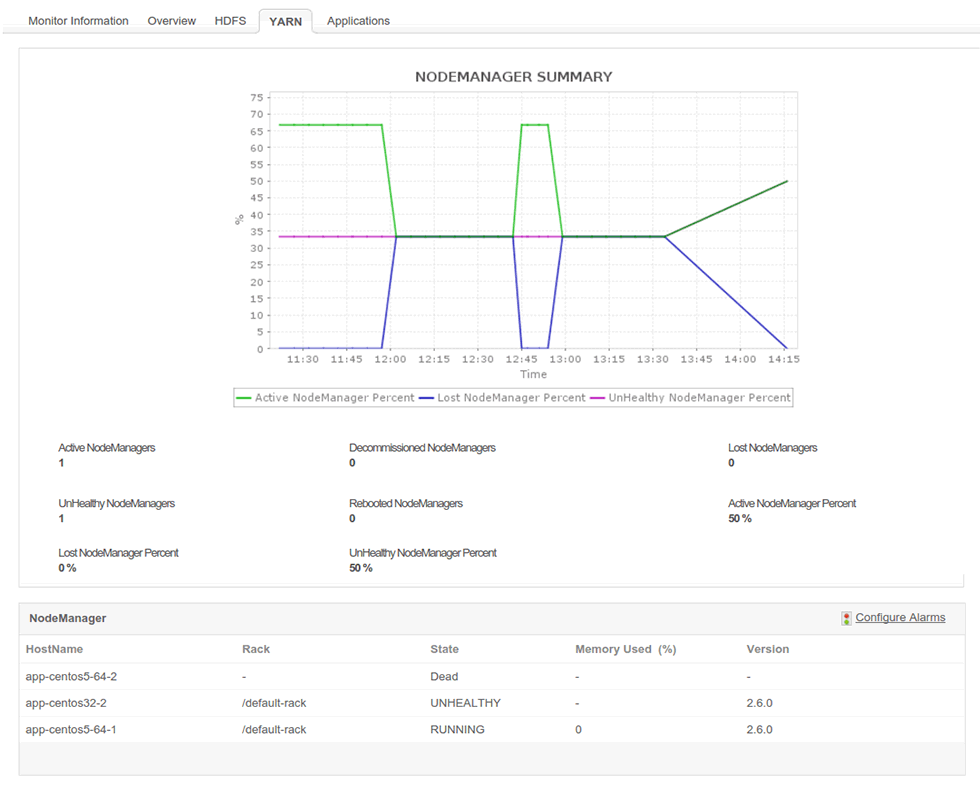The width and height of the screenshot is (980, 797).
Task: Click the Lost NodeManagers label
Action: [772, 448]
